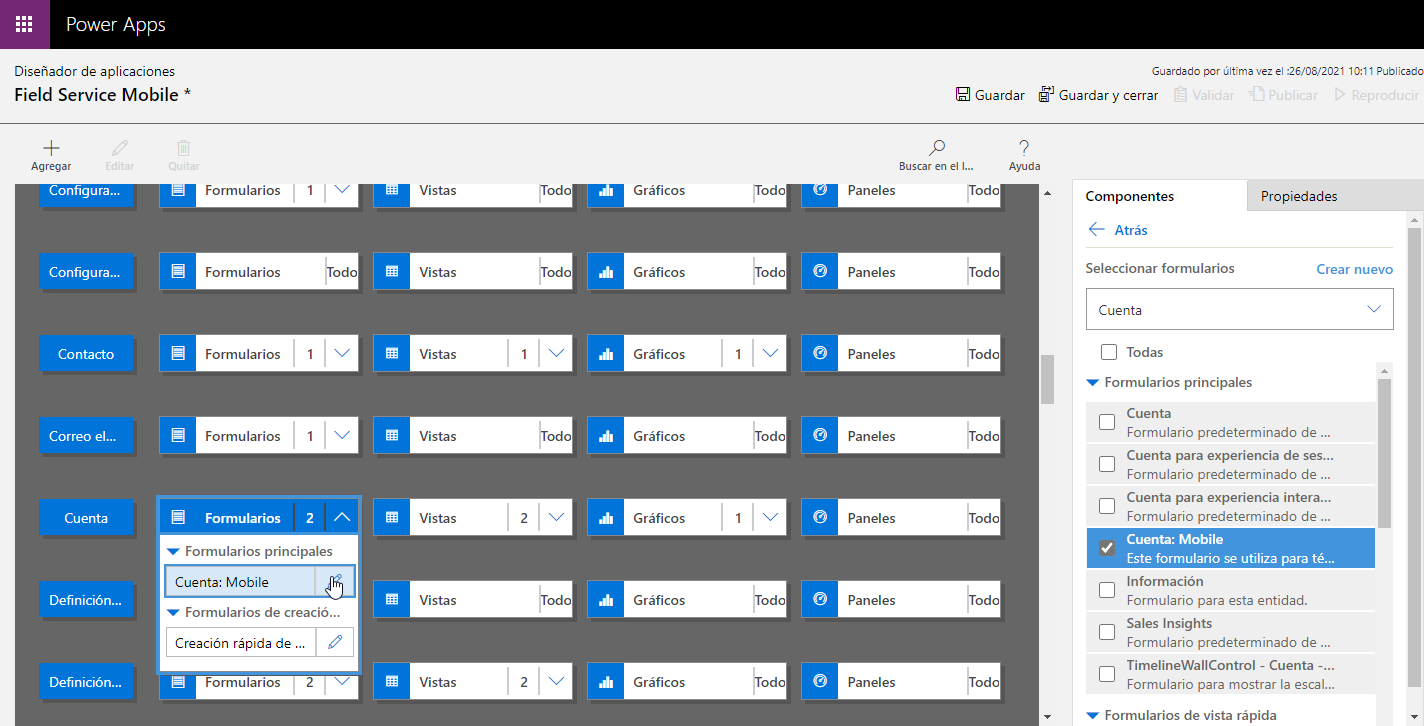Viewport: 1424px width, 726px height.
Task: Click the Paneles gauge icon in Cuenta row
Action: (820, 518)
